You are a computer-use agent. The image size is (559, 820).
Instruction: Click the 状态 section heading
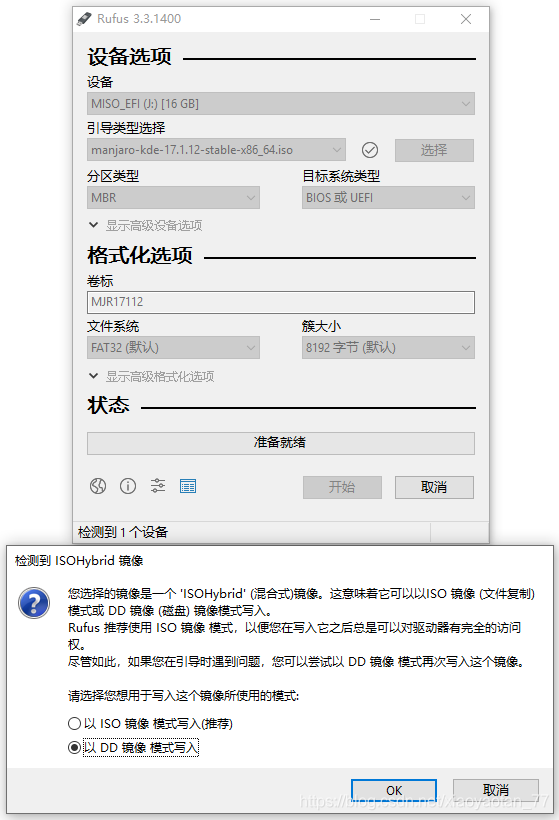point(108,405)
